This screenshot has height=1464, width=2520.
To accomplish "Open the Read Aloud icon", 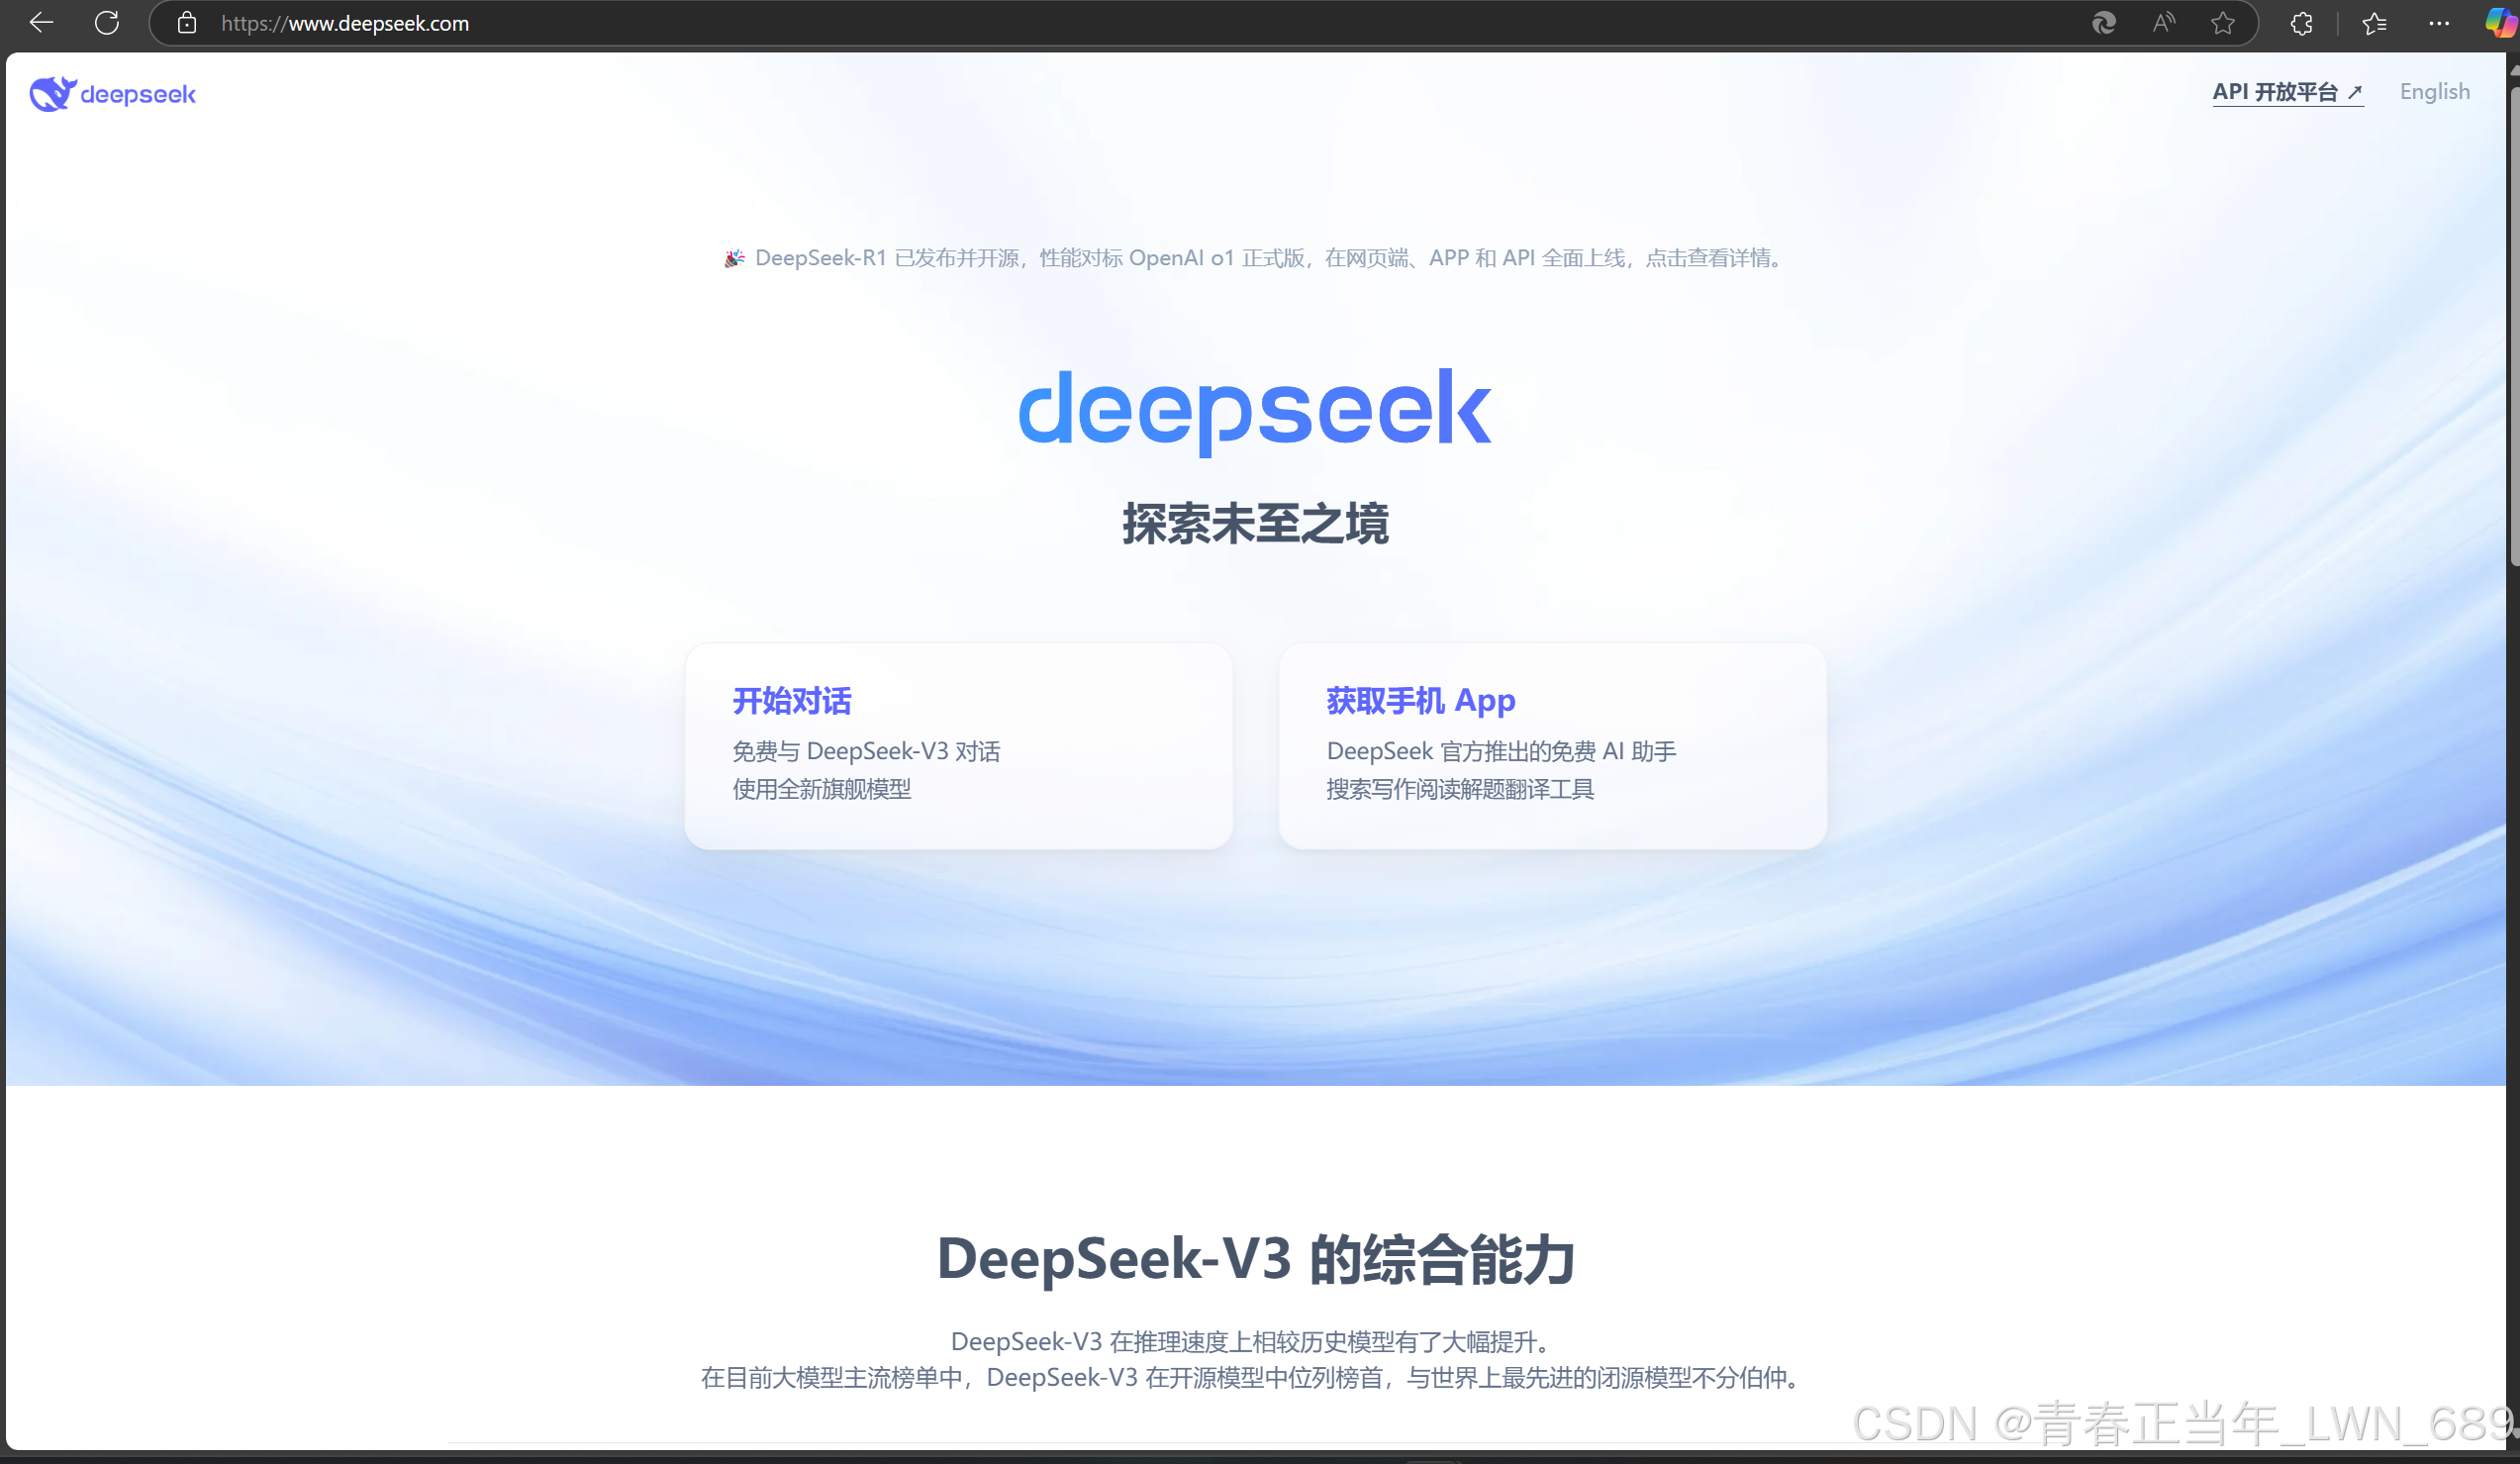I will [x=2163, y=23].
